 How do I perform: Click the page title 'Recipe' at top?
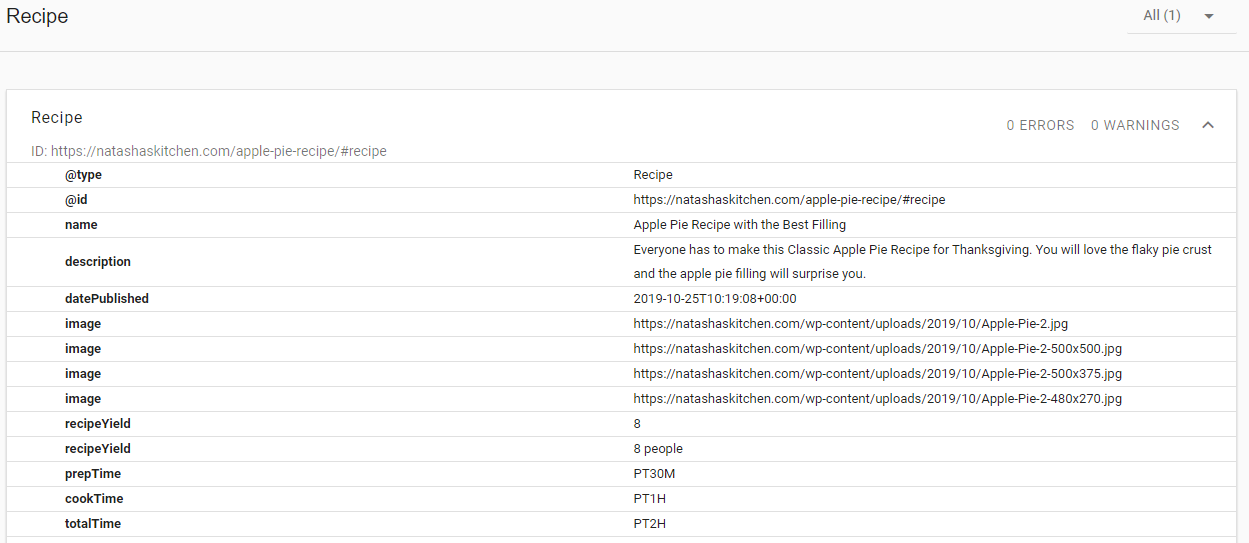[x=37, y=16]
